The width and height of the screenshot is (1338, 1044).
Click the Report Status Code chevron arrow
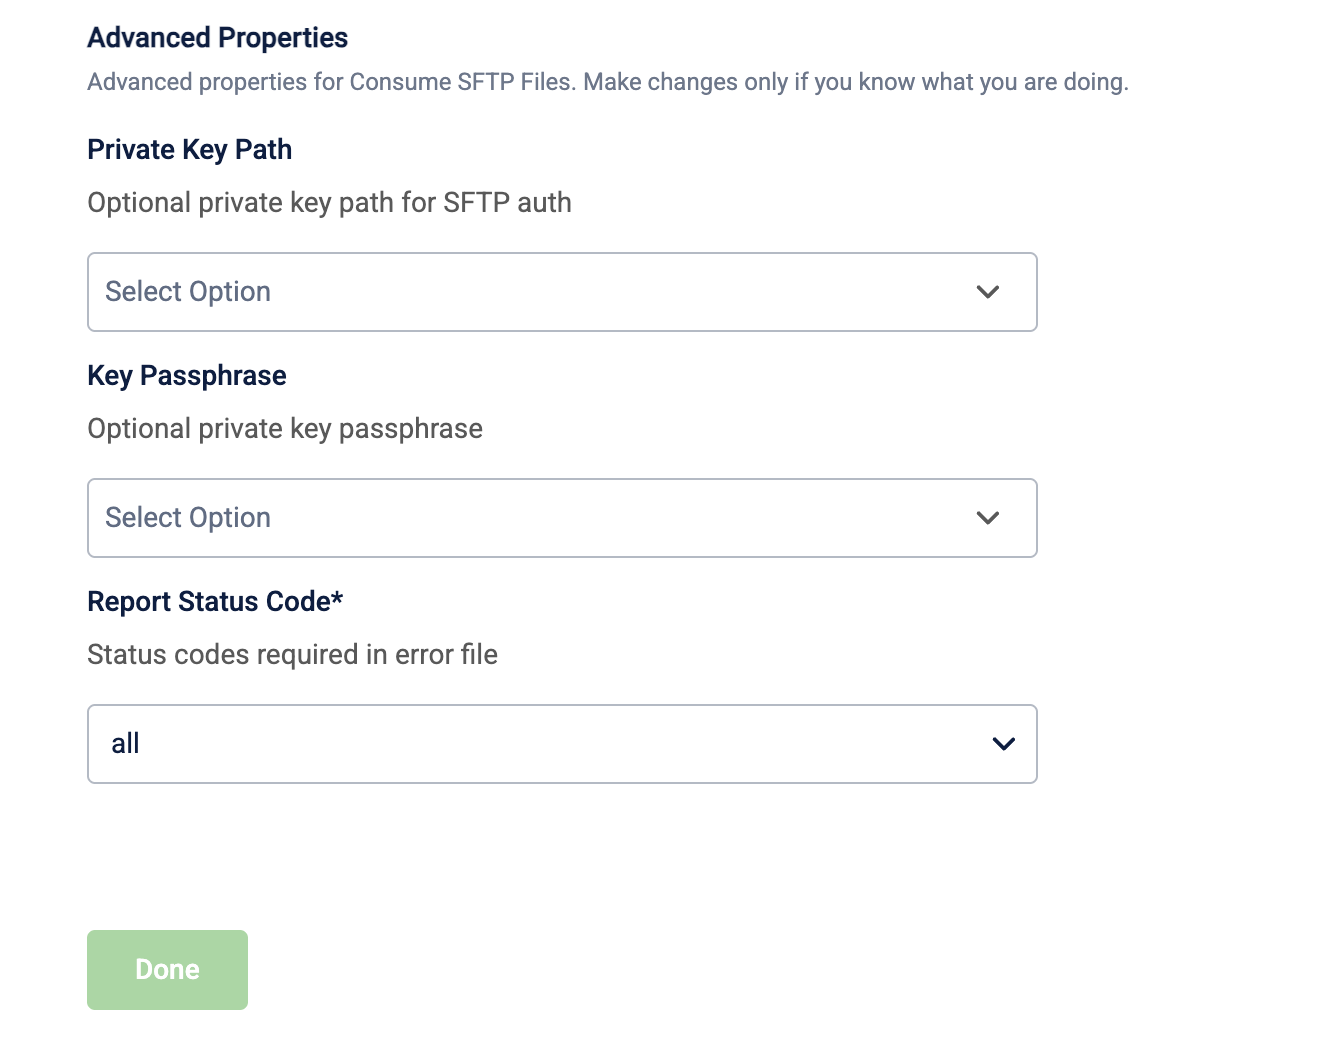click(x=1003, y=744)
